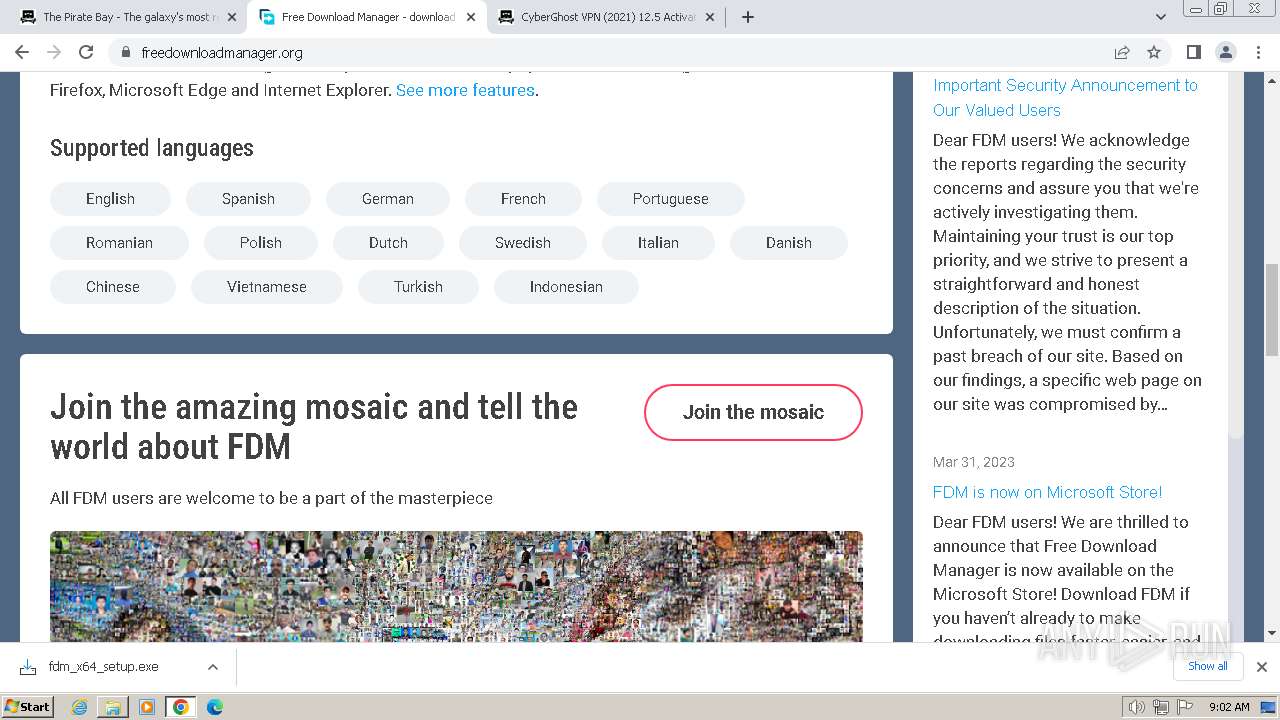Show all downloads
The width and height of the screenshot is (1280, 720).
pos(1208,666)
